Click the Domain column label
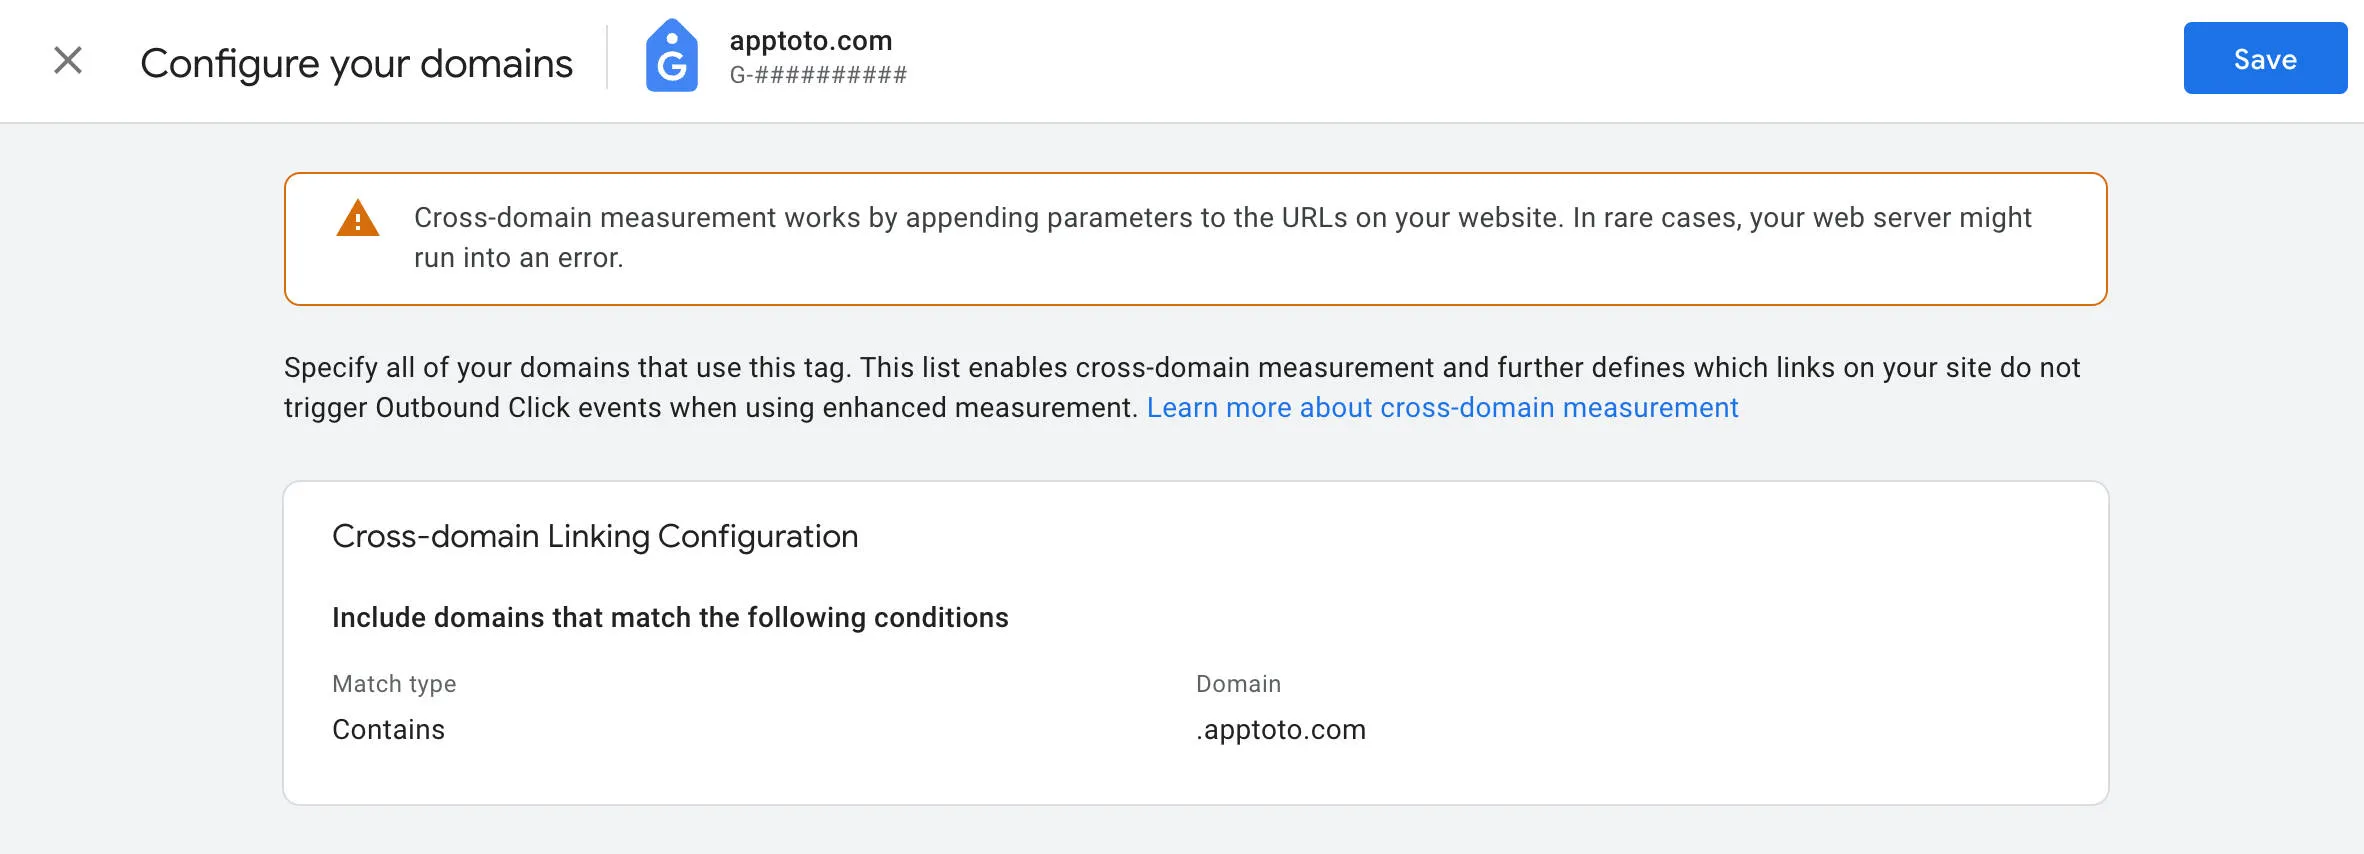Image resolution: width=2364 pixels, height=854 pixels. [x=1238, y=683]
